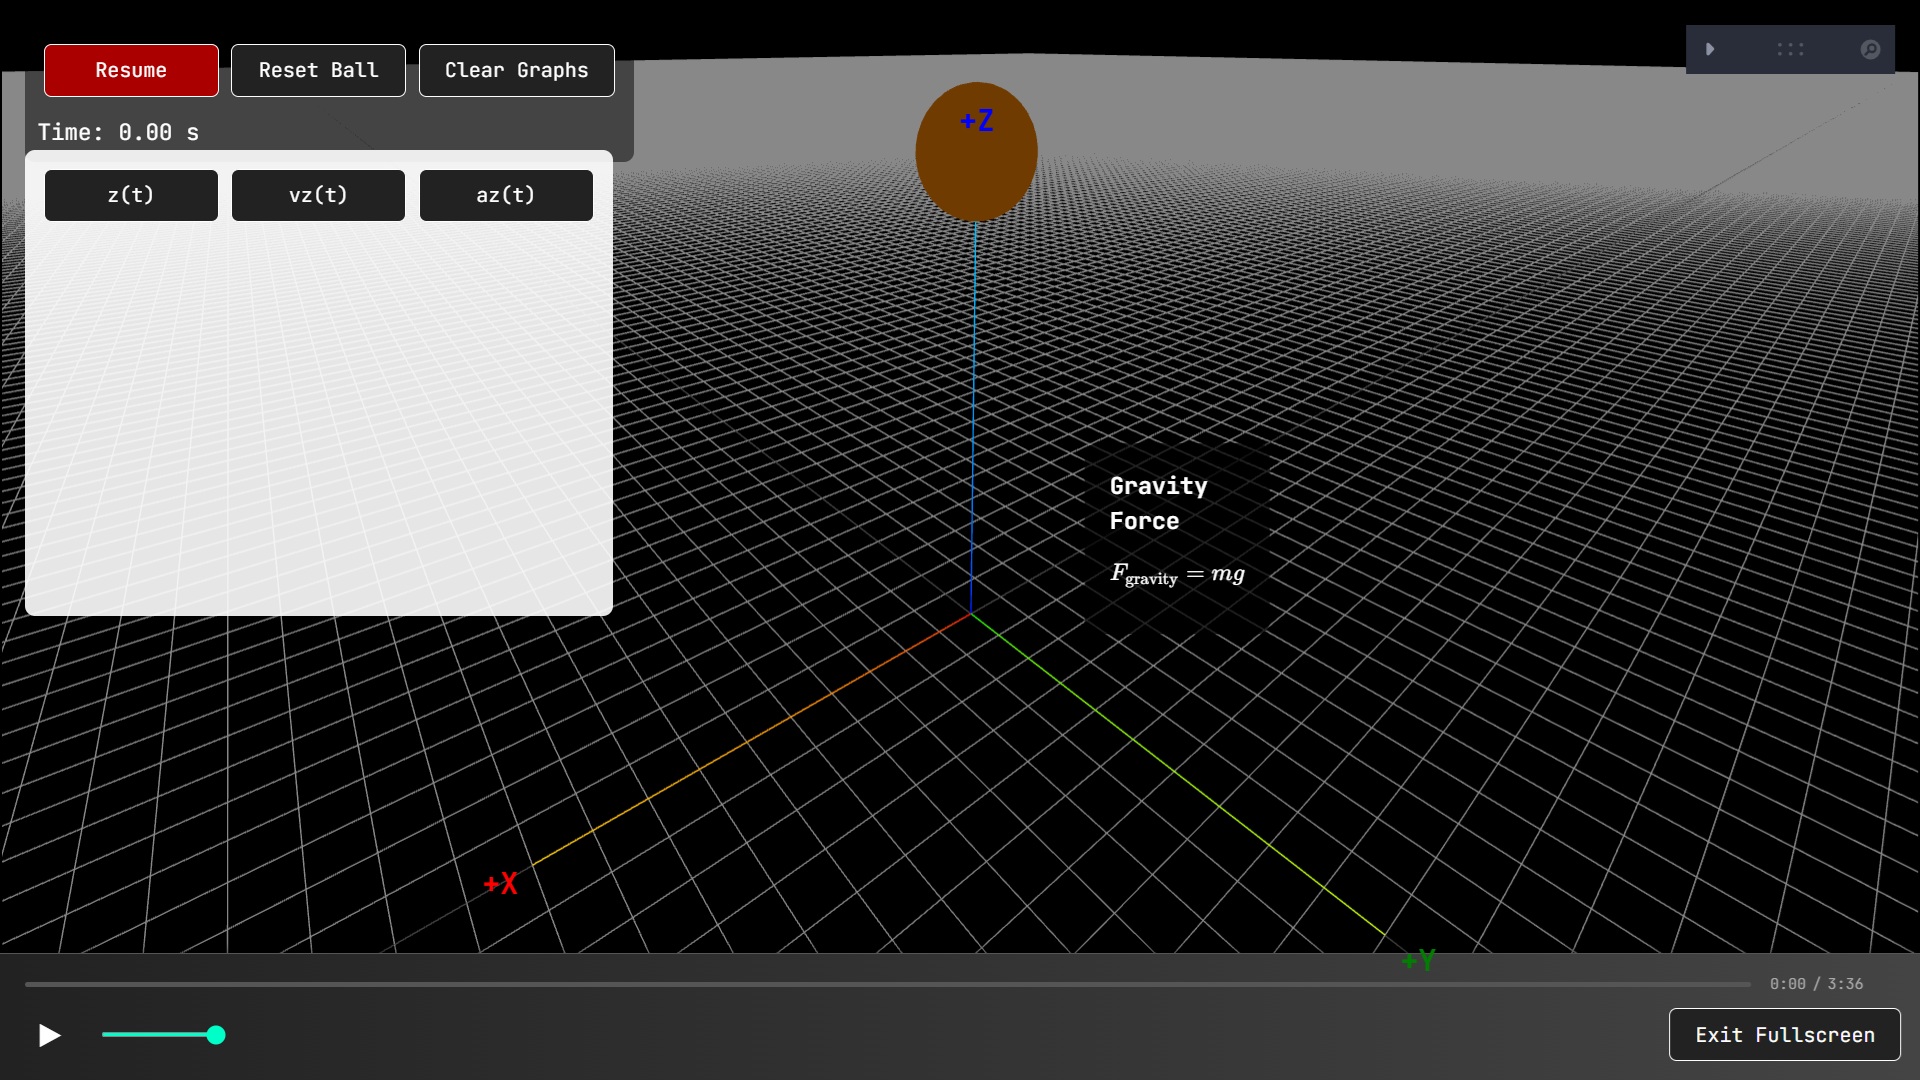This screenshot has width=1920, height=1080.
Task: Select the +X axis label
Action: 500,884
